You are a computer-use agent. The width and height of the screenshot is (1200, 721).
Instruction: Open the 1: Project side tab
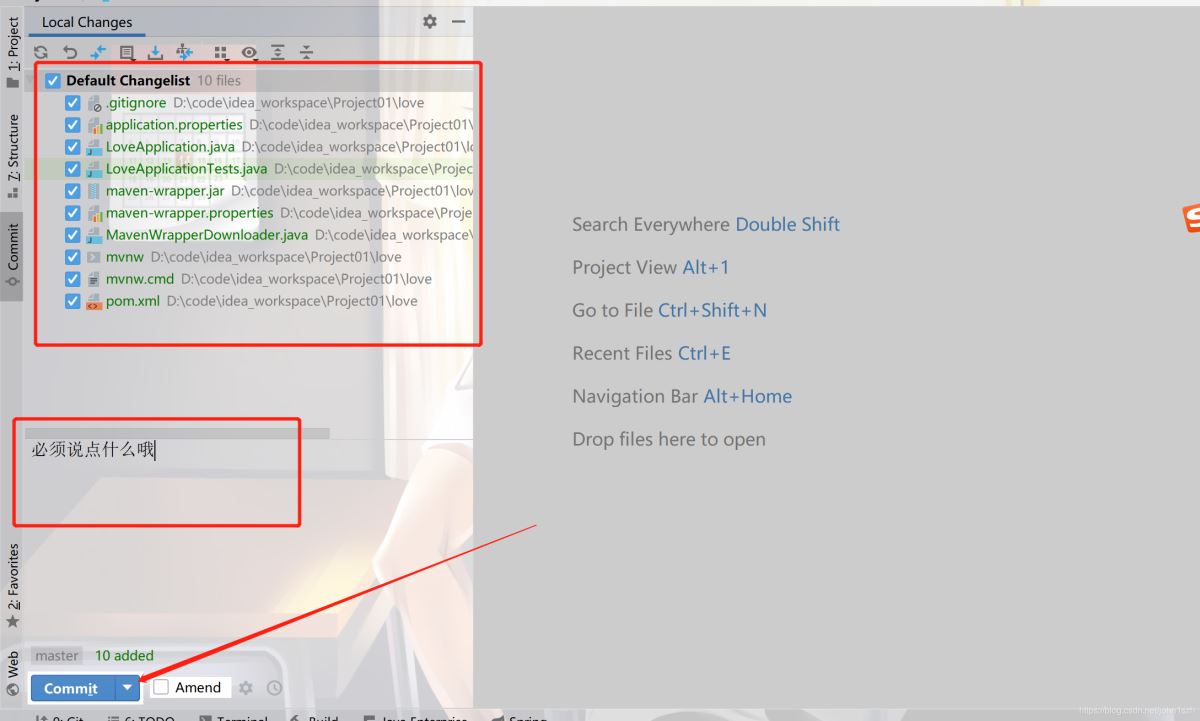point(12,52)
